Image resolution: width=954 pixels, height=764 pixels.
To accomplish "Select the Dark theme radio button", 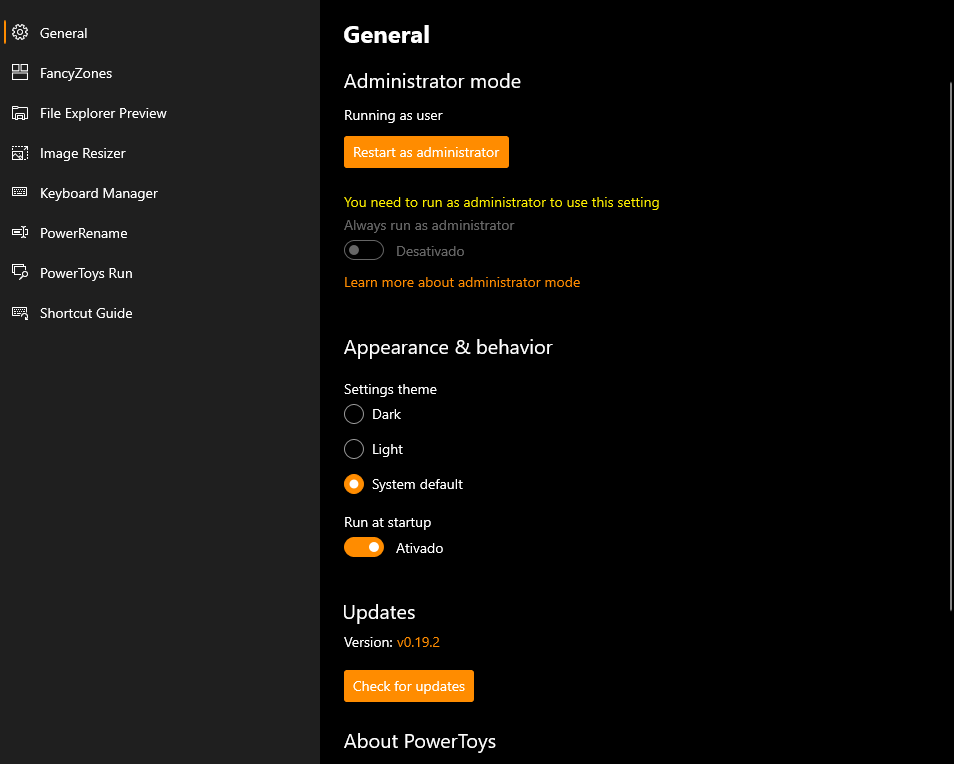I will click(353, 414).
